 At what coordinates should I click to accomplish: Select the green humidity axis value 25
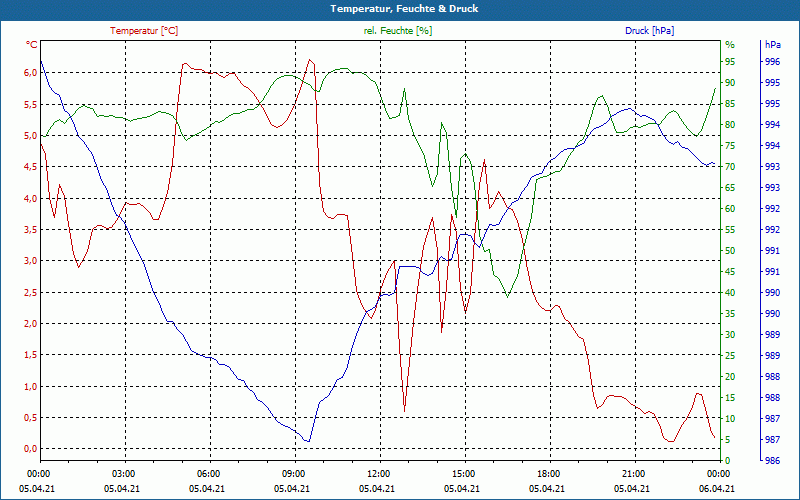tap(730, 356)
